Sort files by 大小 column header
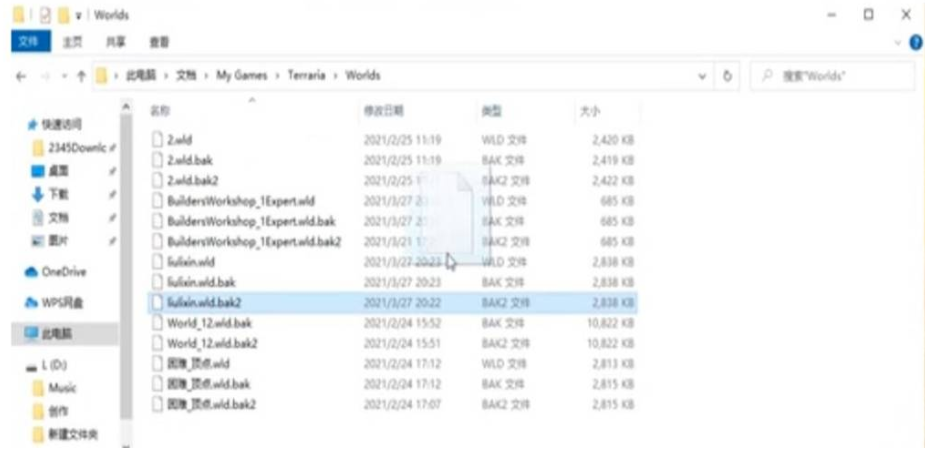The height and width of the screenshot is (453, 925). click(x=589, y=110)
